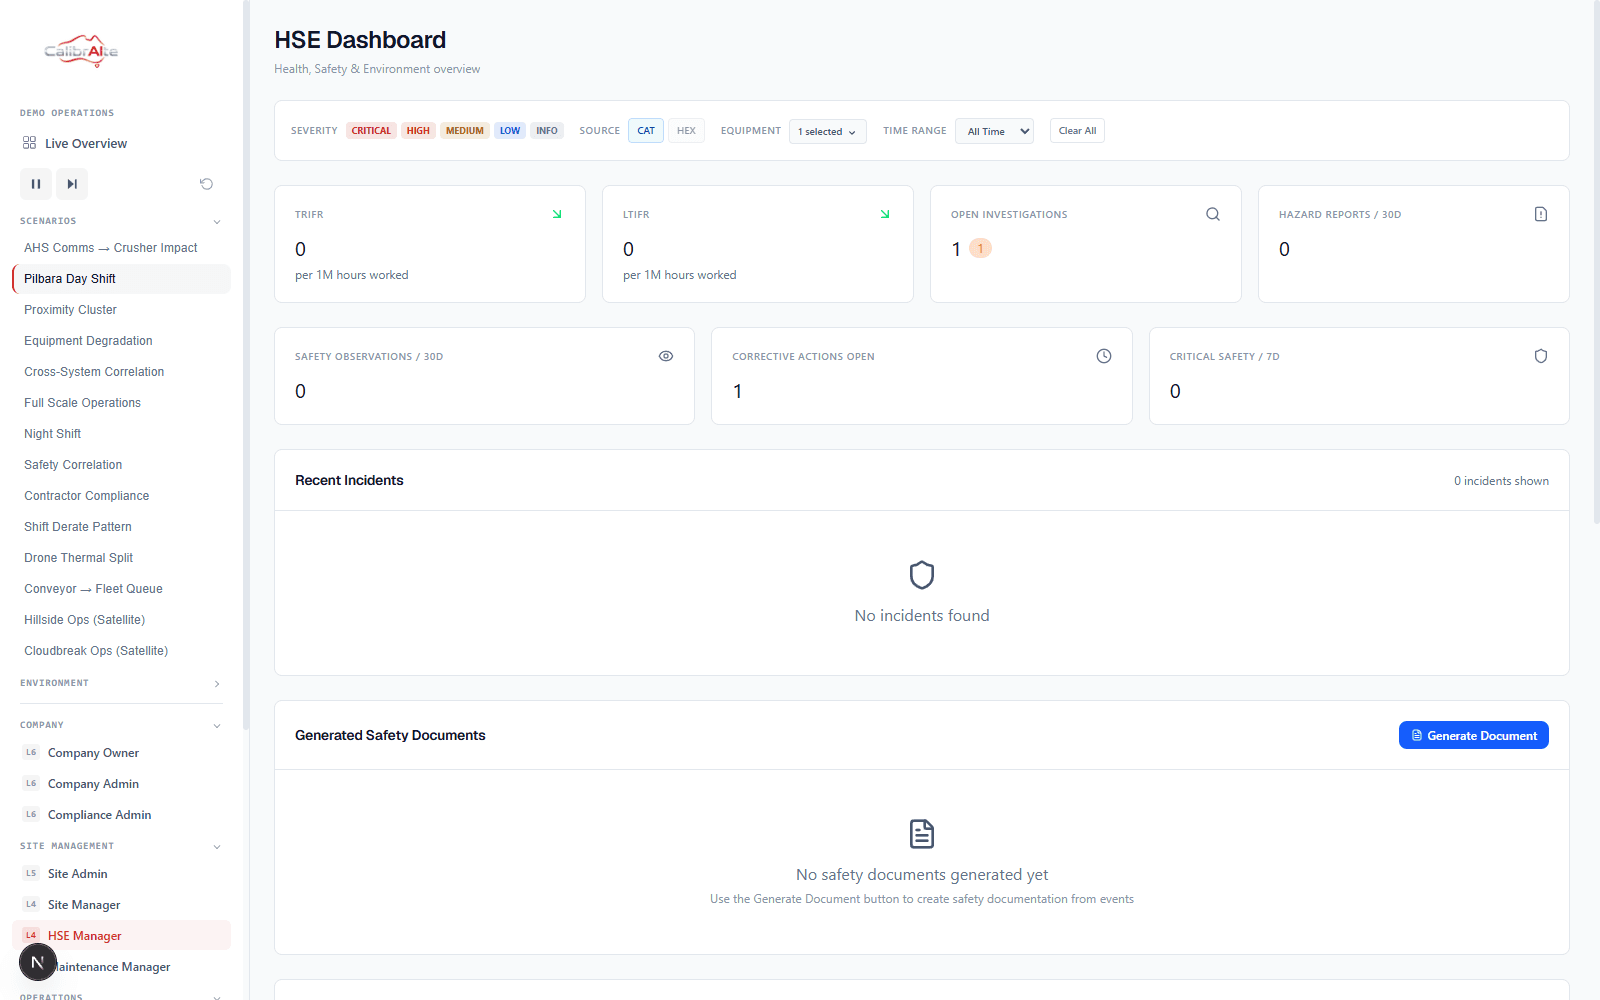Toggle the CRITICAL severity filter
Viewport: 1600px width, 1000px height.
(x=371, y=131)
